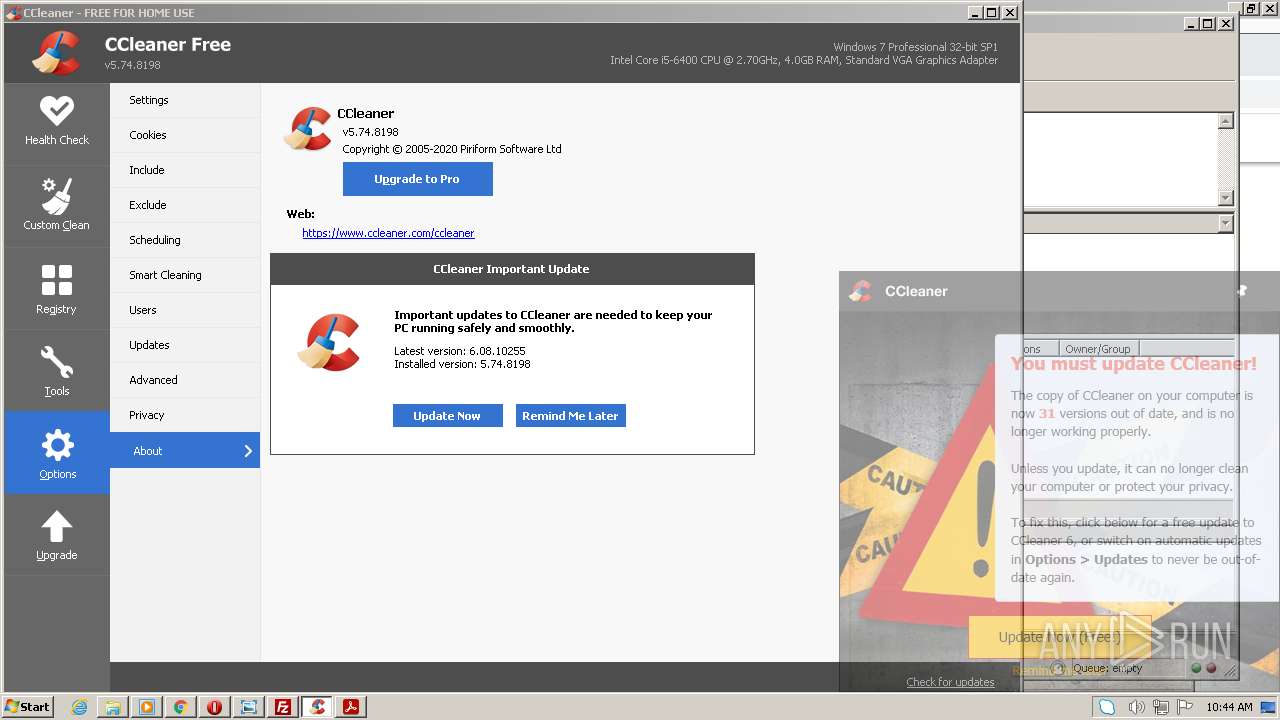Screen dimensions: 1280x720
Task: Select the Options gear icon
Action: pyautogui.click(x=57, y=445)
